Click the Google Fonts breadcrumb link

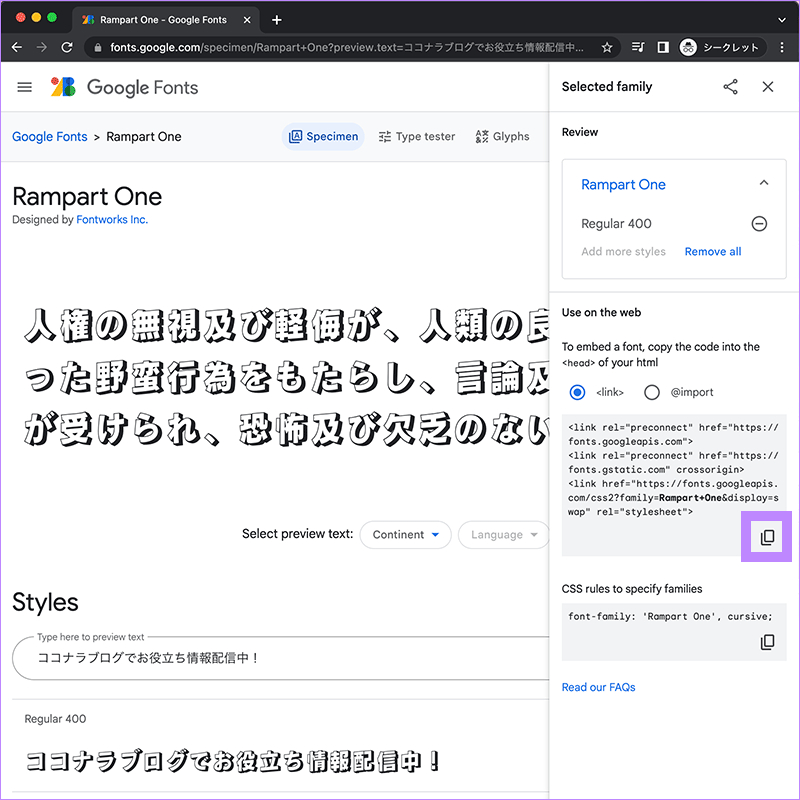(49, 136)
